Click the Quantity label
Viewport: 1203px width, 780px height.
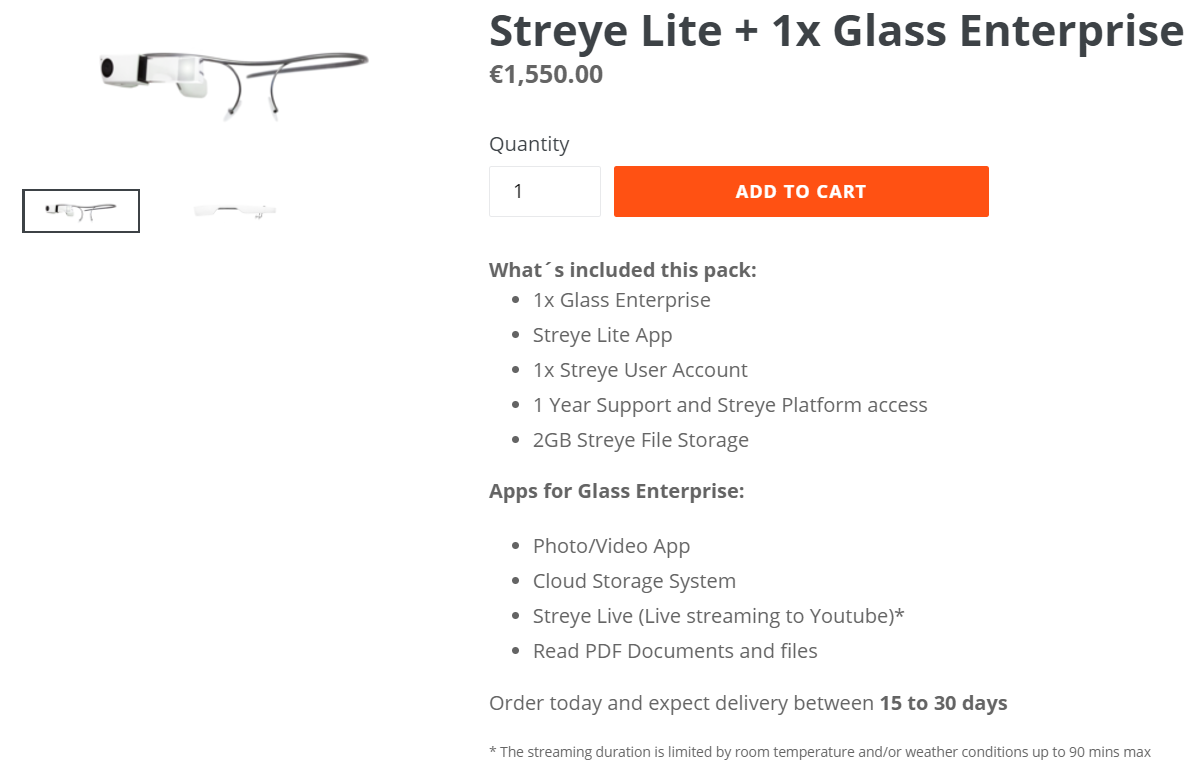pos(529,144)
